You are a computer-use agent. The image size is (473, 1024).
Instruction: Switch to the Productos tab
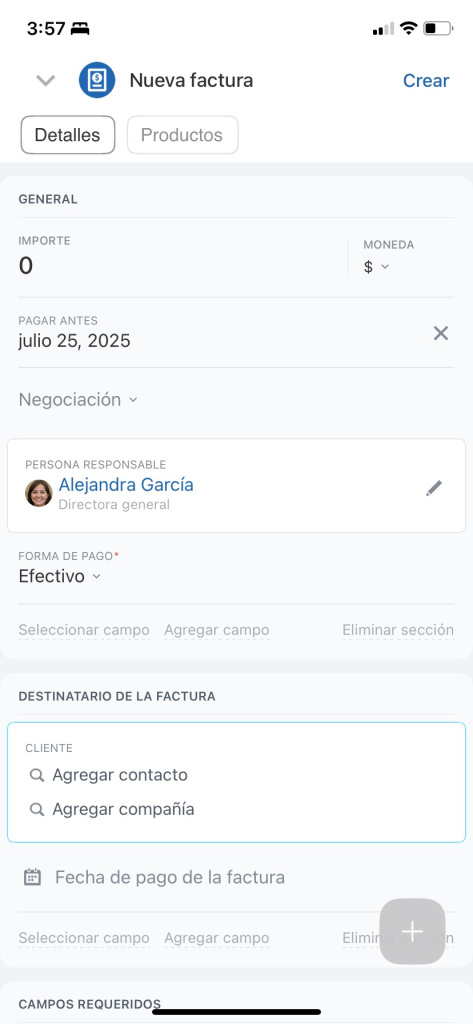pos(182,135)
